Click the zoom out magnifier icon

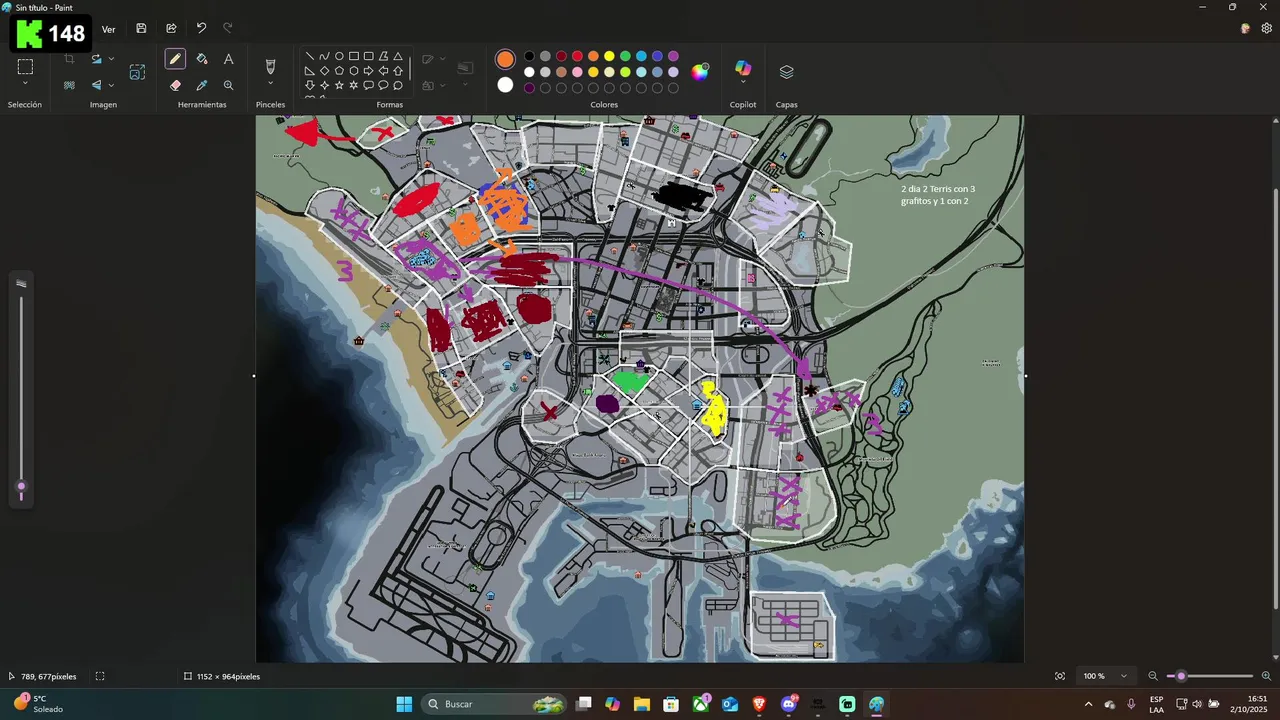1153,676
